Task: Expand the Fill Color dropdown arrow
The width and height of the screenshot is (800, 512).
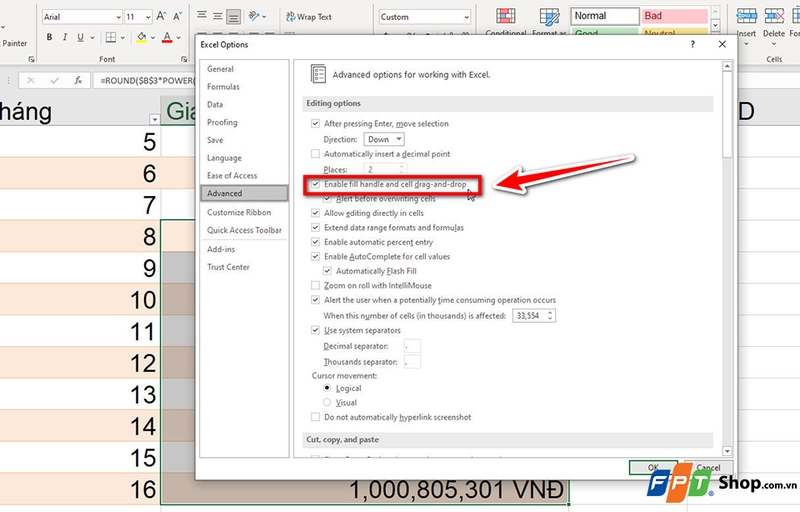Action: [153, 37]
